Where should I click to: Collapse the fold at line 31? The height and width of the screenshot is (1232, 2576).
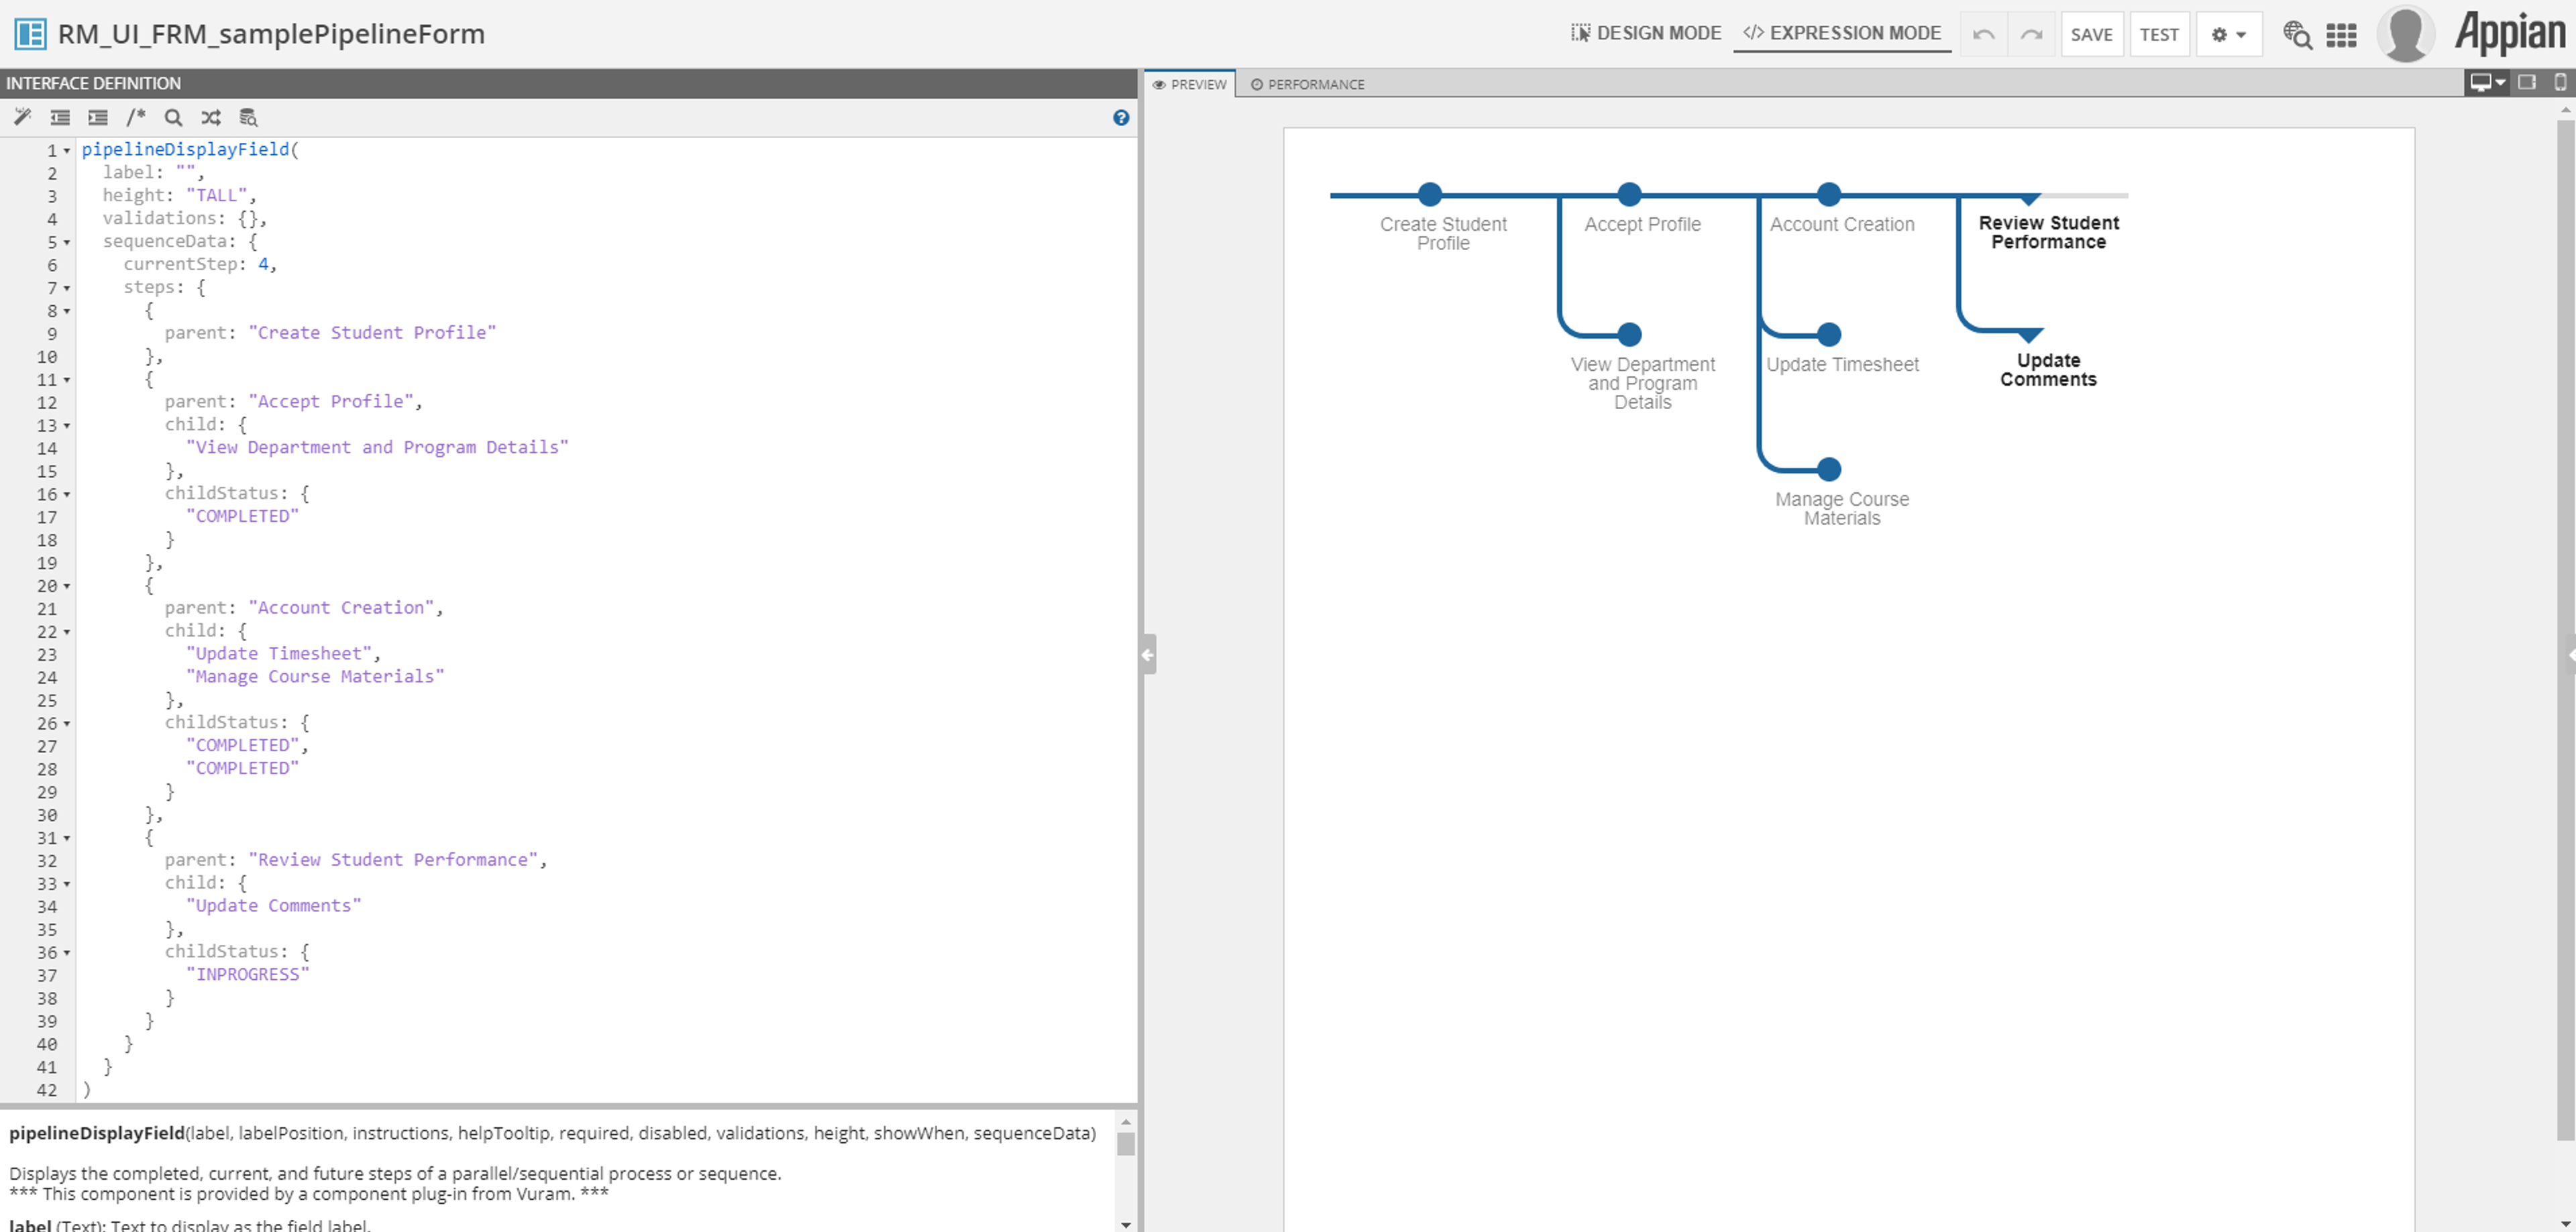point(67,838)
